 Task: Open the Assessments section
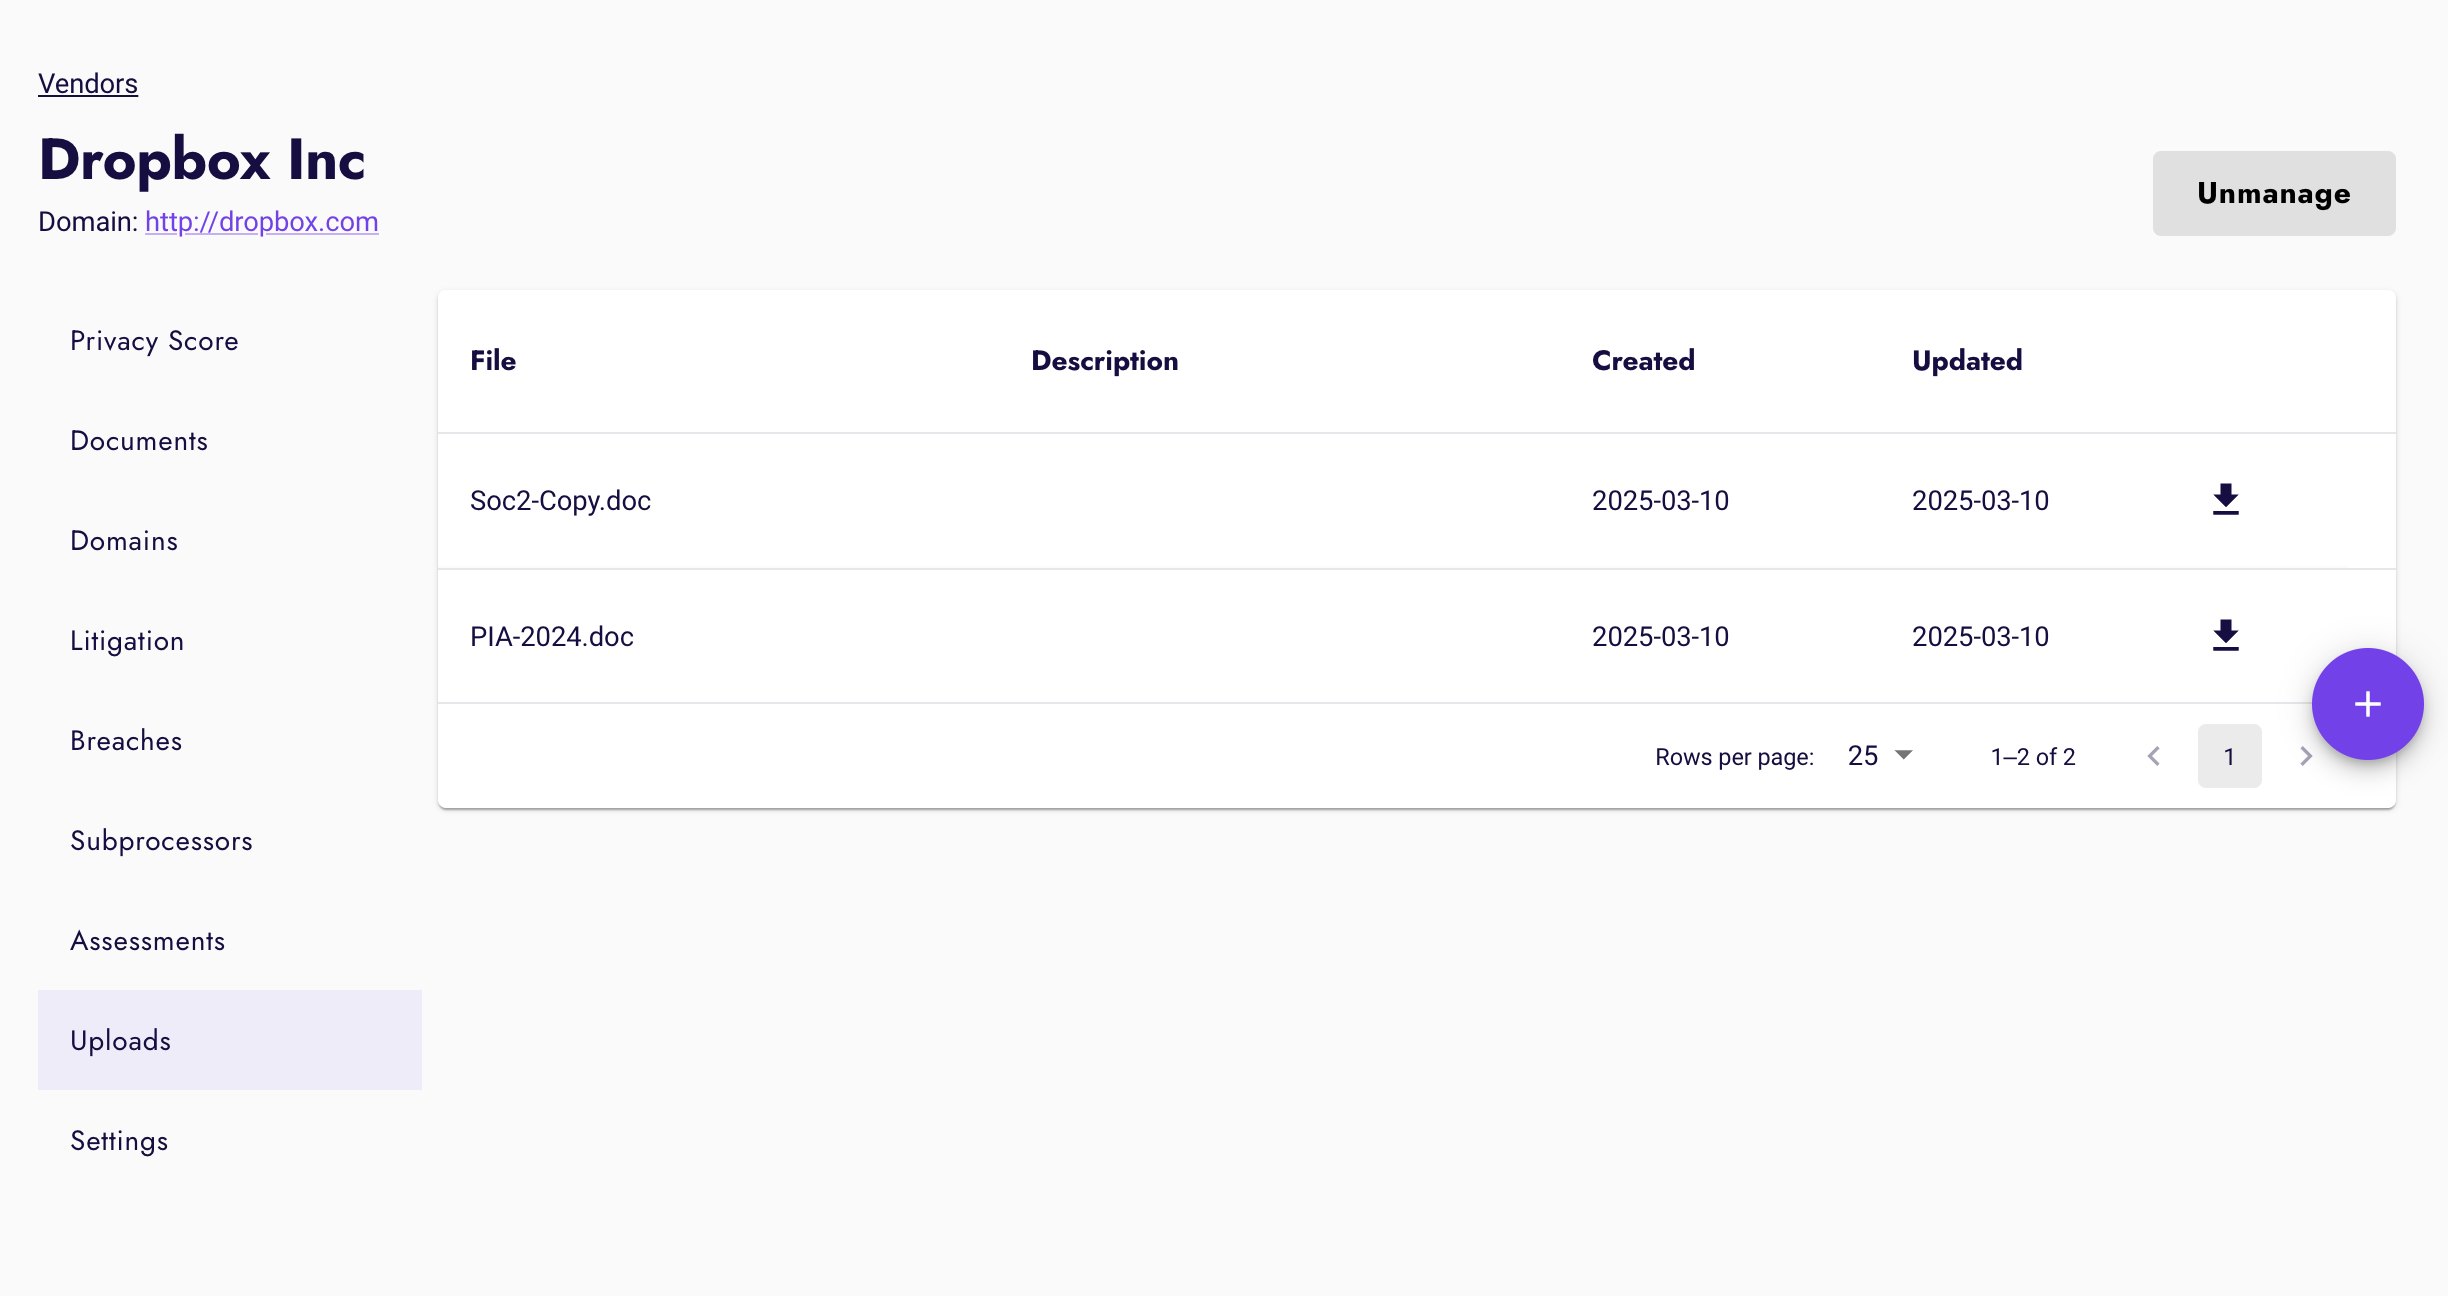(230, 940)
